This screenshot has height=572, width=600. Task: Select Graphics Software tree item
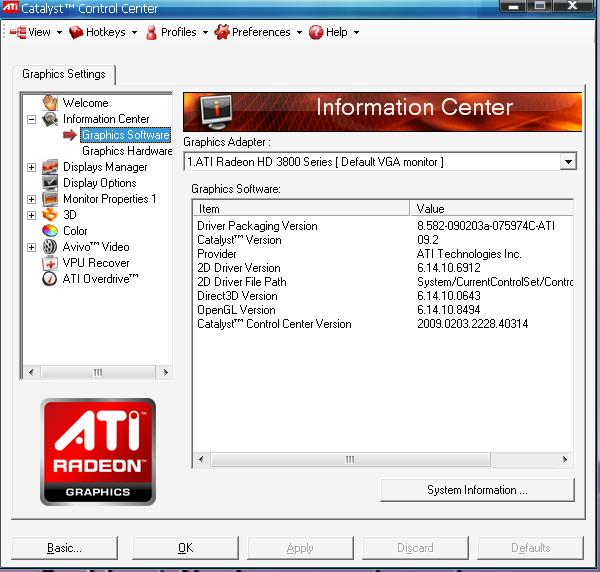coord(126,135)
